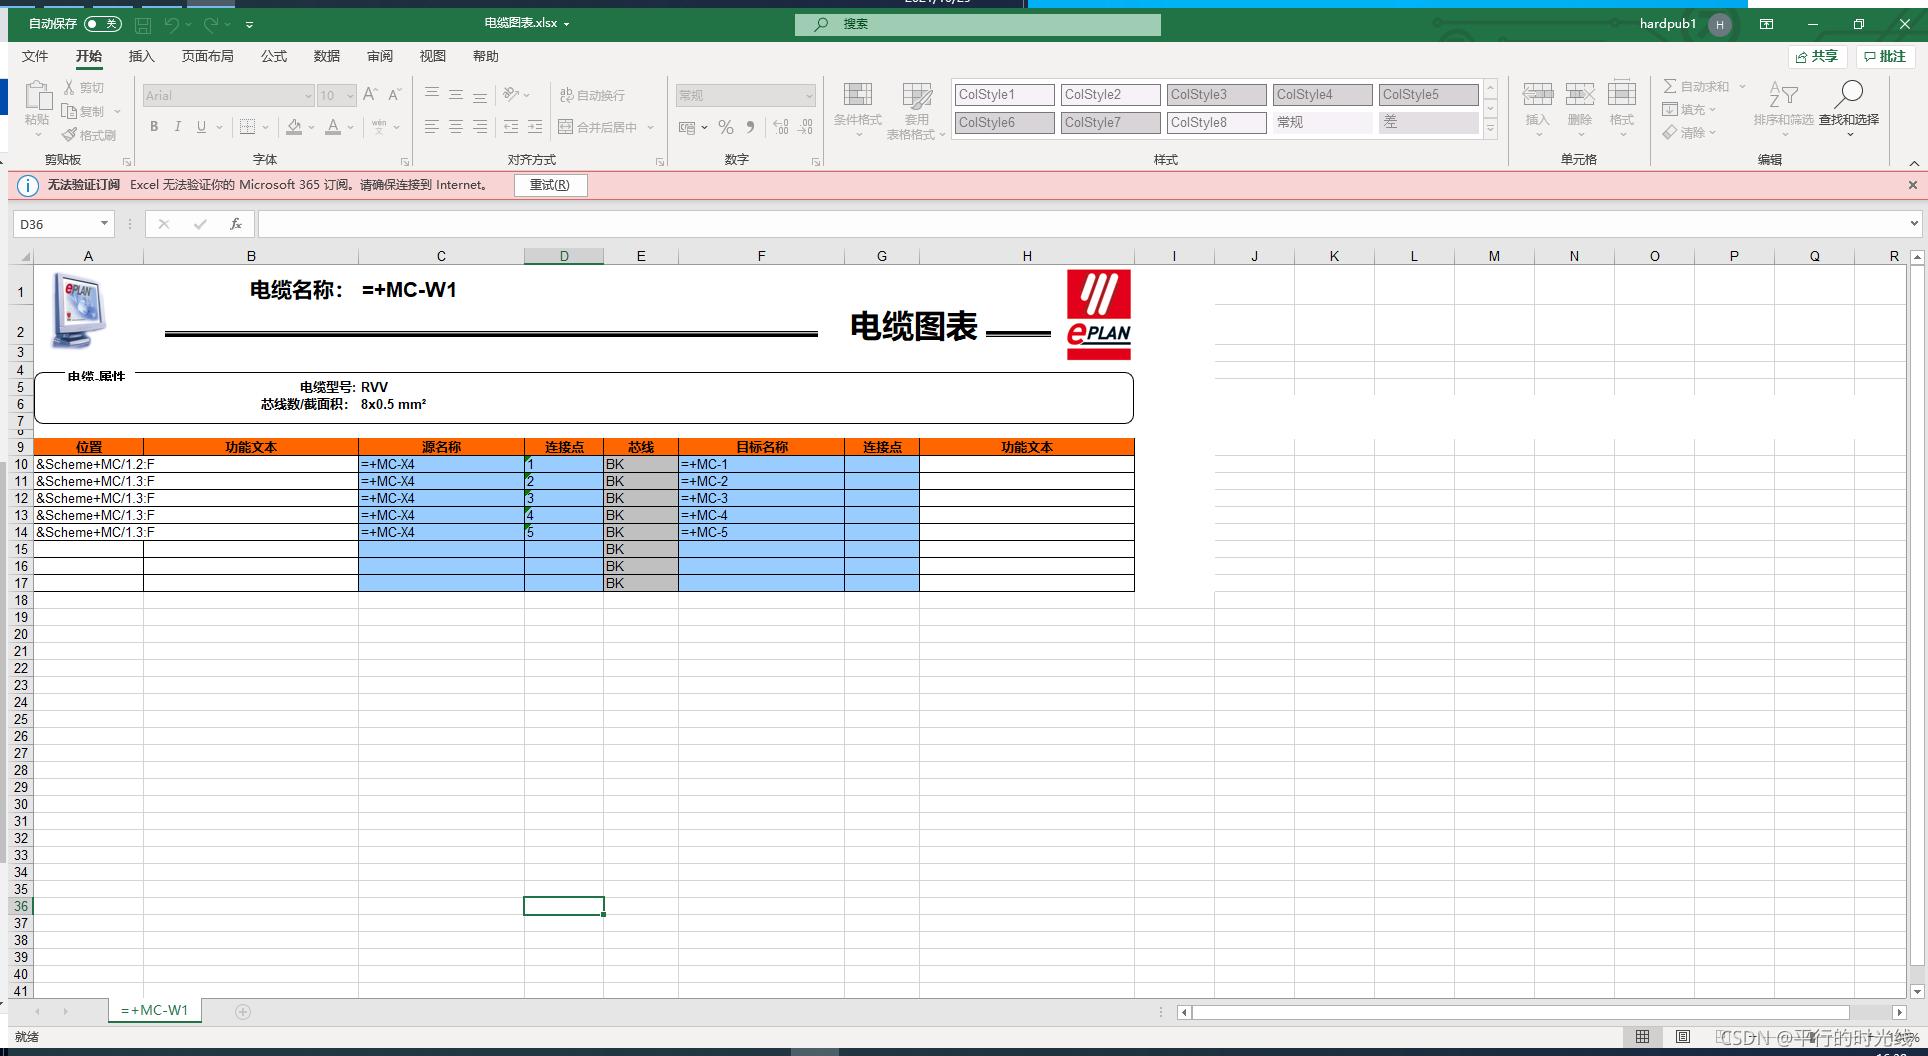Click the Undo arrow icon
This screenshot has height=1056, width=1928.
click(x=172, y=24)
